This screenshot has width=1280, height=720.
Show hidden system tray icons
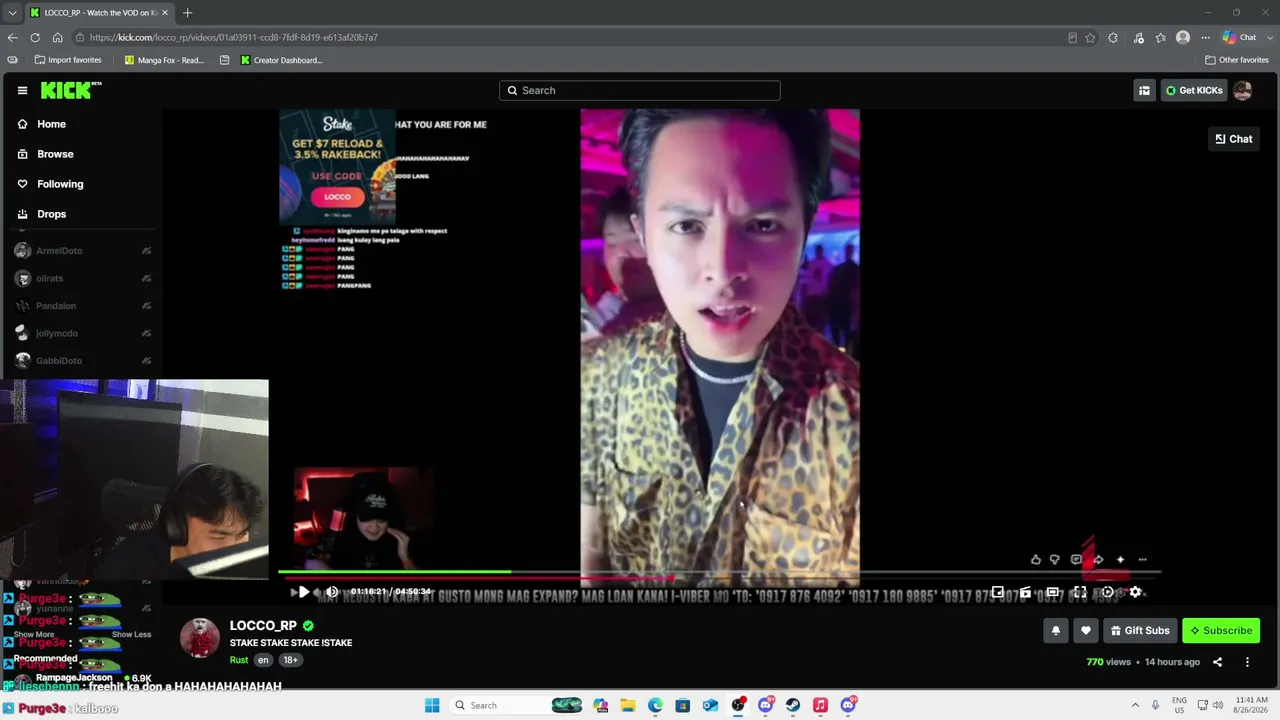click(x=1135, y=705)
